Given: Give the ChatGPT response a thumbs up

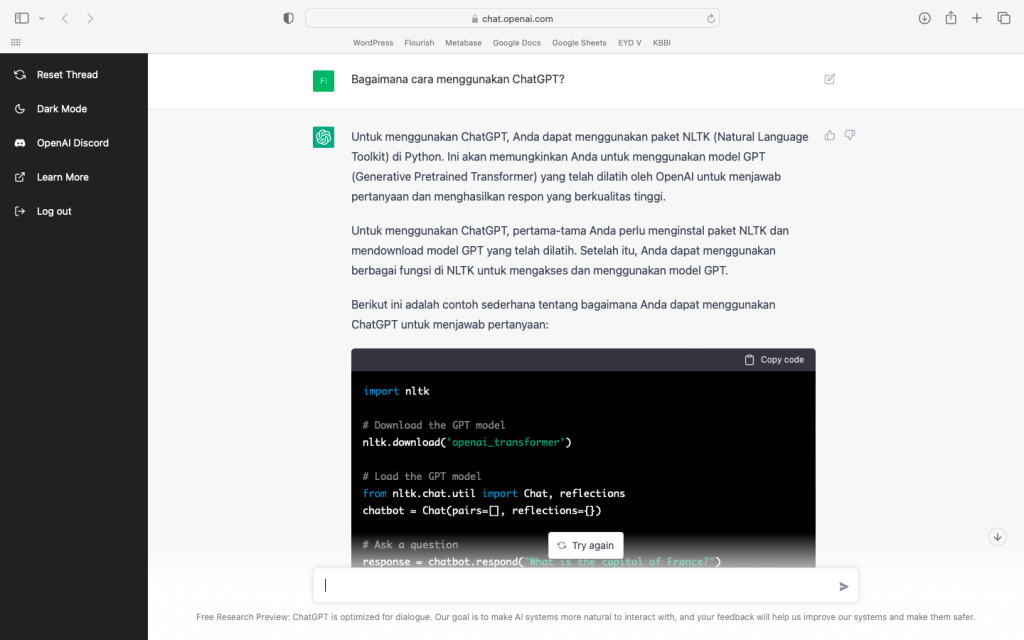Looking at the screenshot, I should click(829, 135).
